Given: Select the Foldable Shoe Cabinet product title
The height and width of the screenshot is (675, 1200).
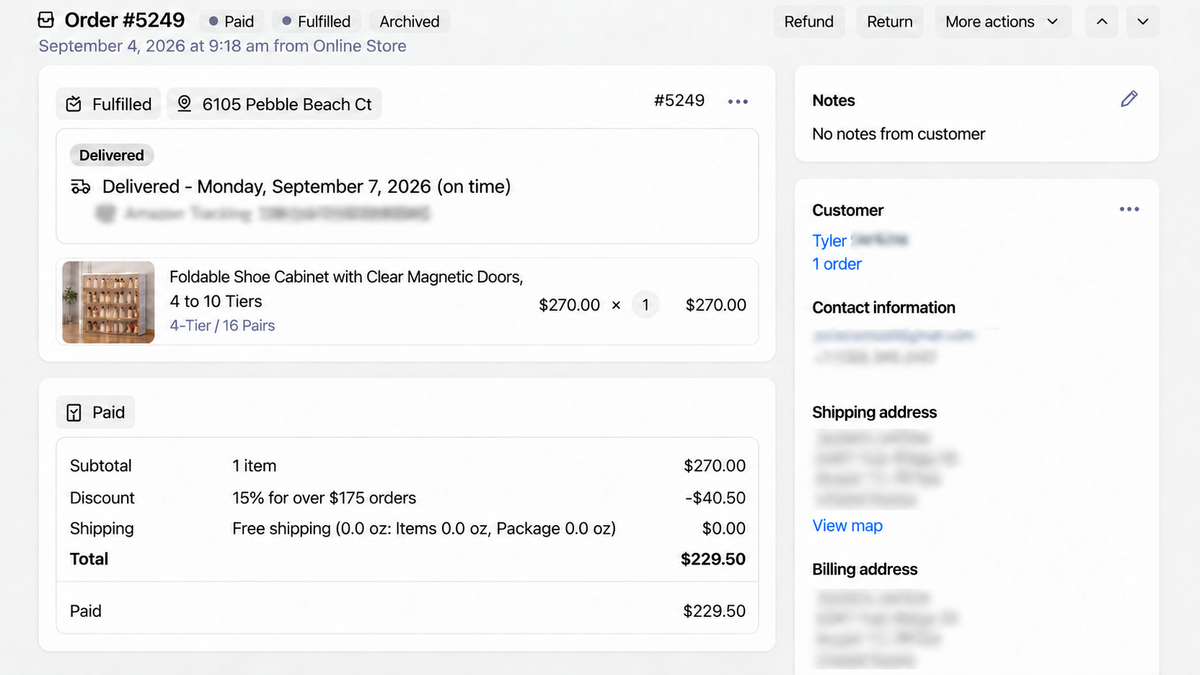Looking at the screenshot, I should click(x=346, y=289).
